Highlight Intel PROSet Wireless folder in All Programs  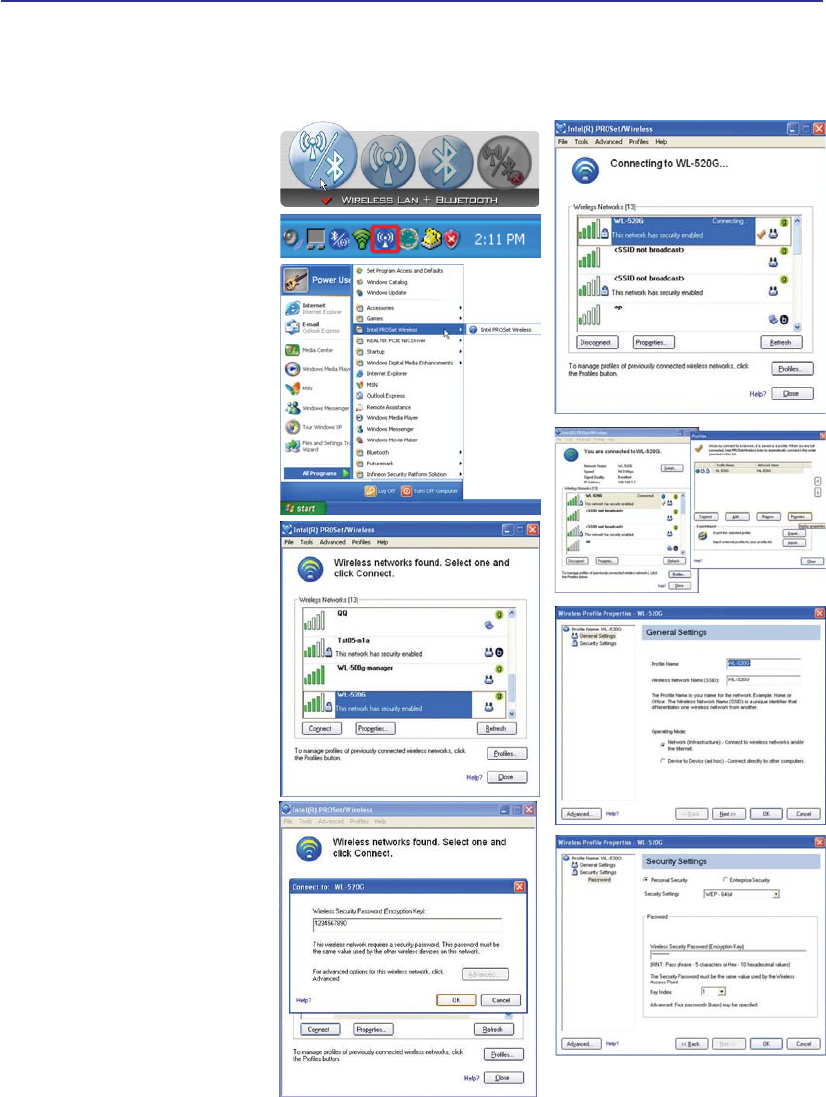pos(408,330)
